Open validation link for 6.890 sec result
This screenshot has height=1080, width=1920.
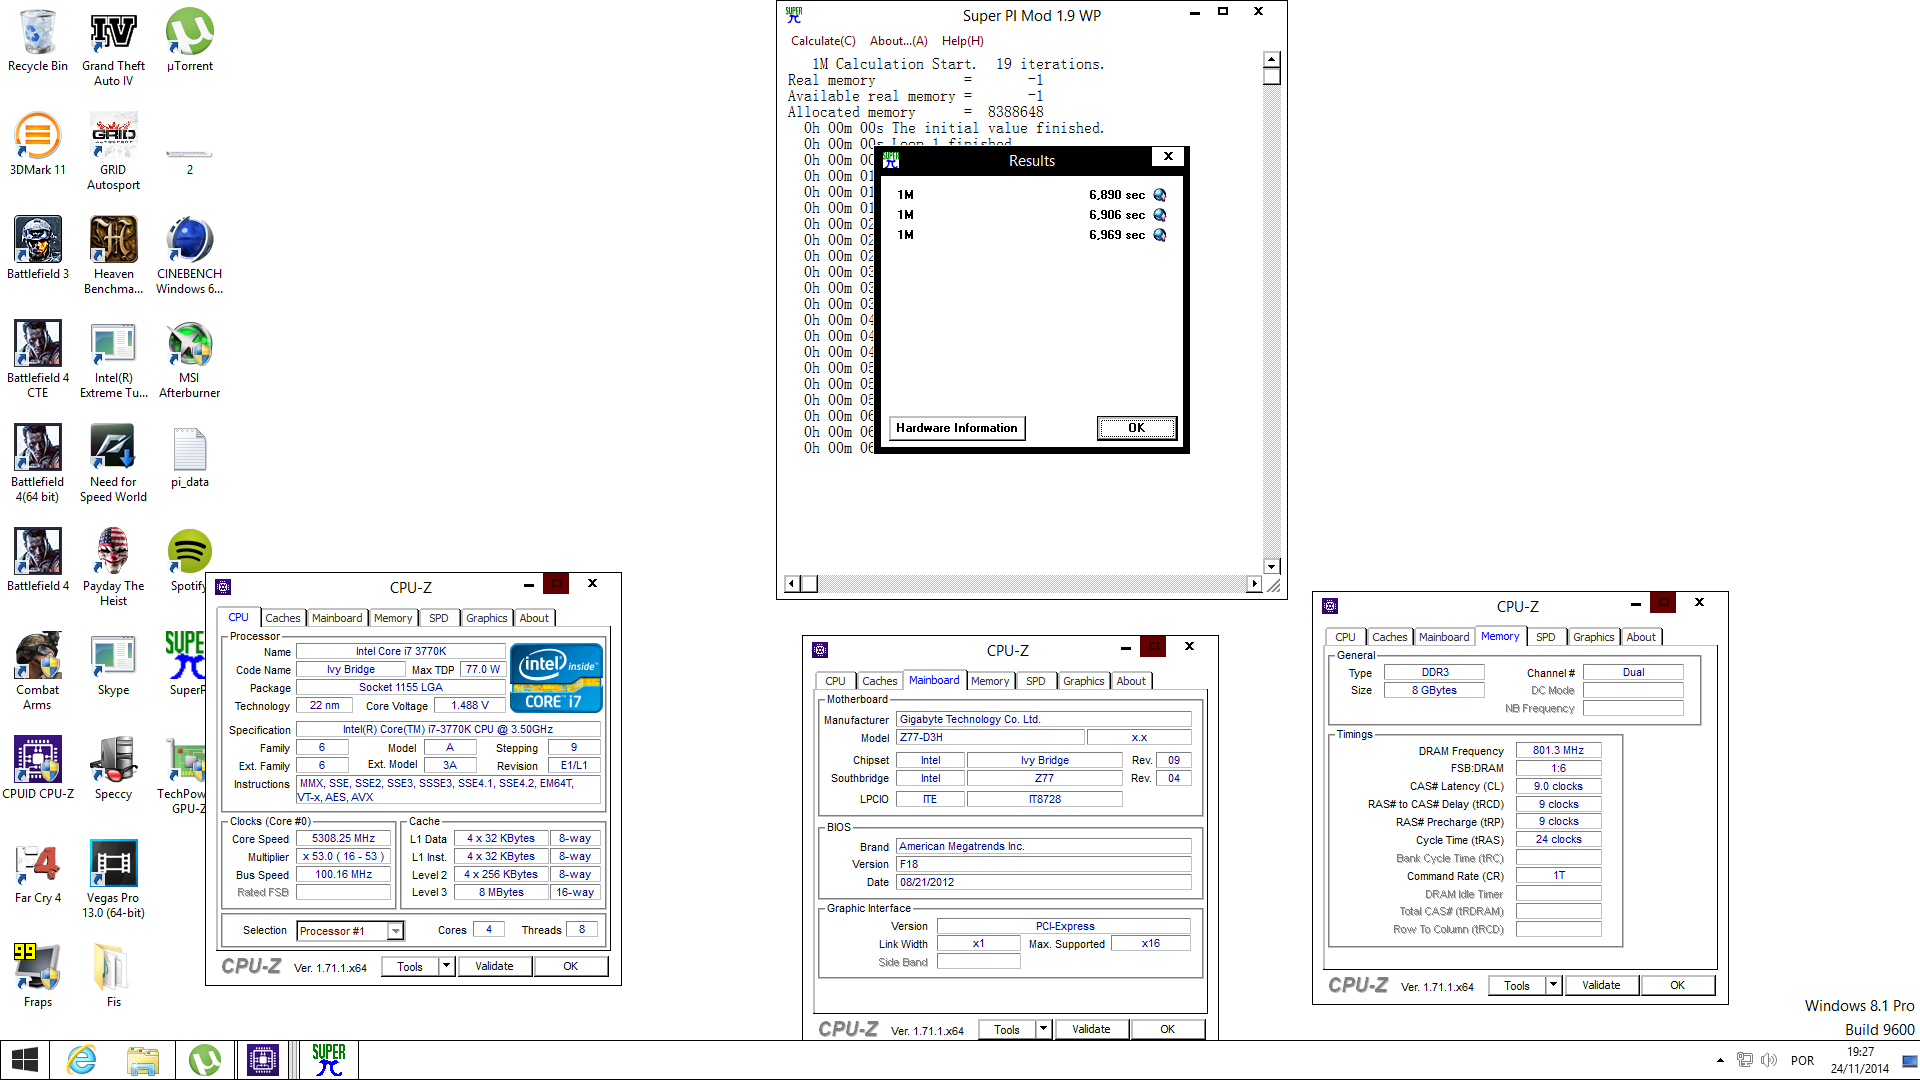tap(1160, 195)
